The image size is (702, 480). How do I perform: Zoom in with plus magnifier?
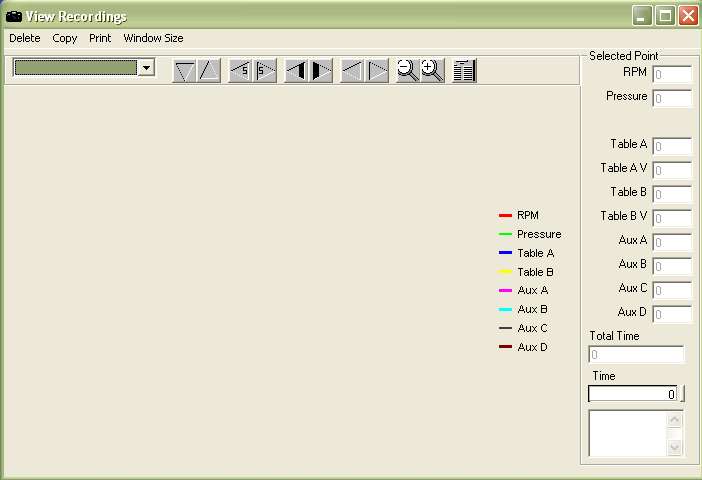pos(432,71)
